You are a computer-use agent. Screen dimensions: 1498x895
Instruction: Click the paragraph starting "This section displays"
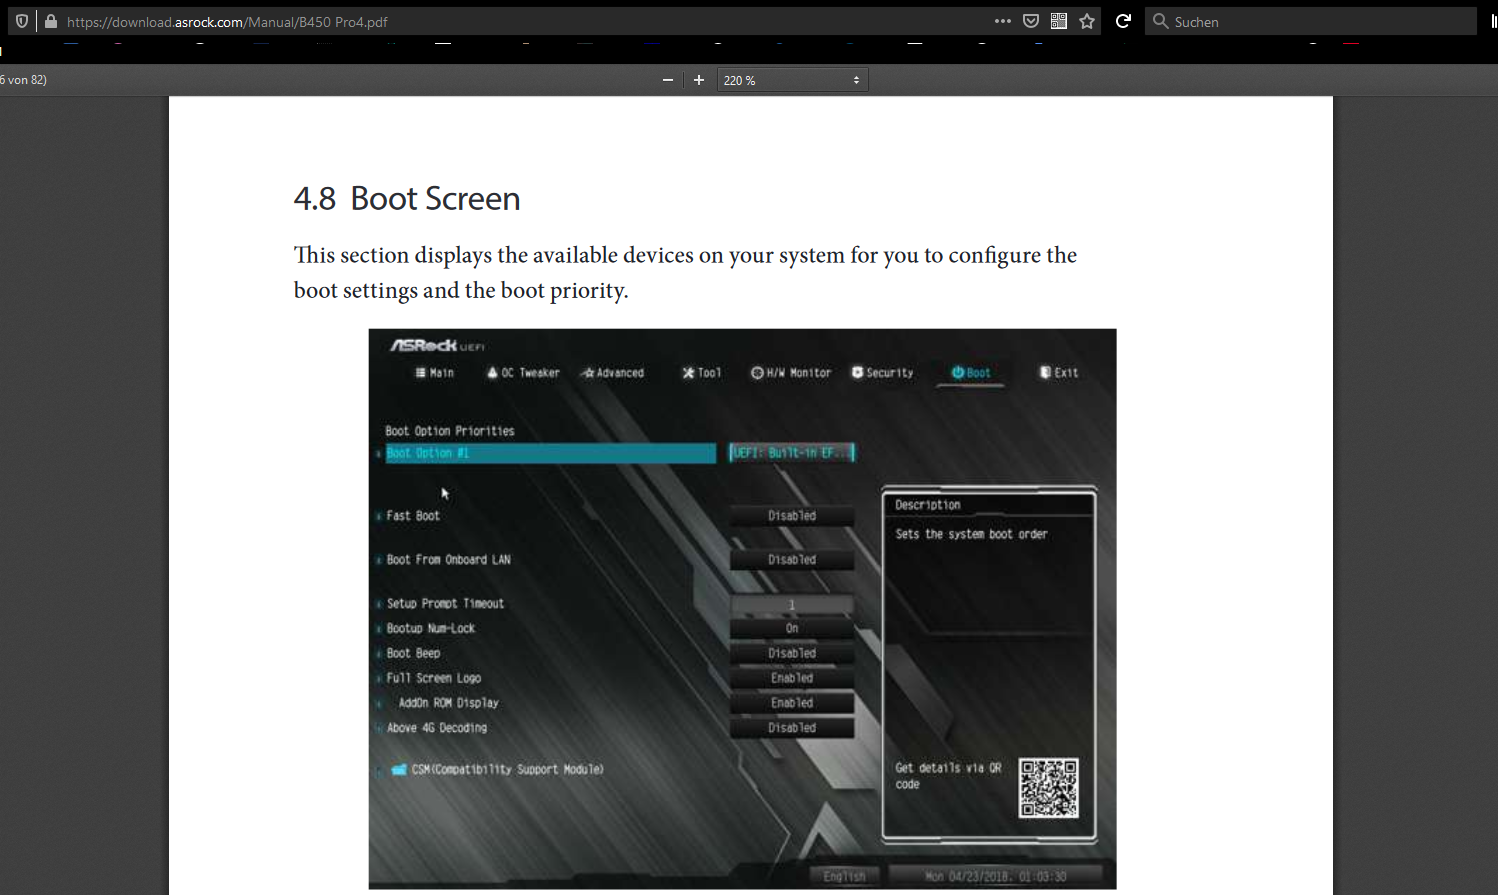click(x=685, y=272)
